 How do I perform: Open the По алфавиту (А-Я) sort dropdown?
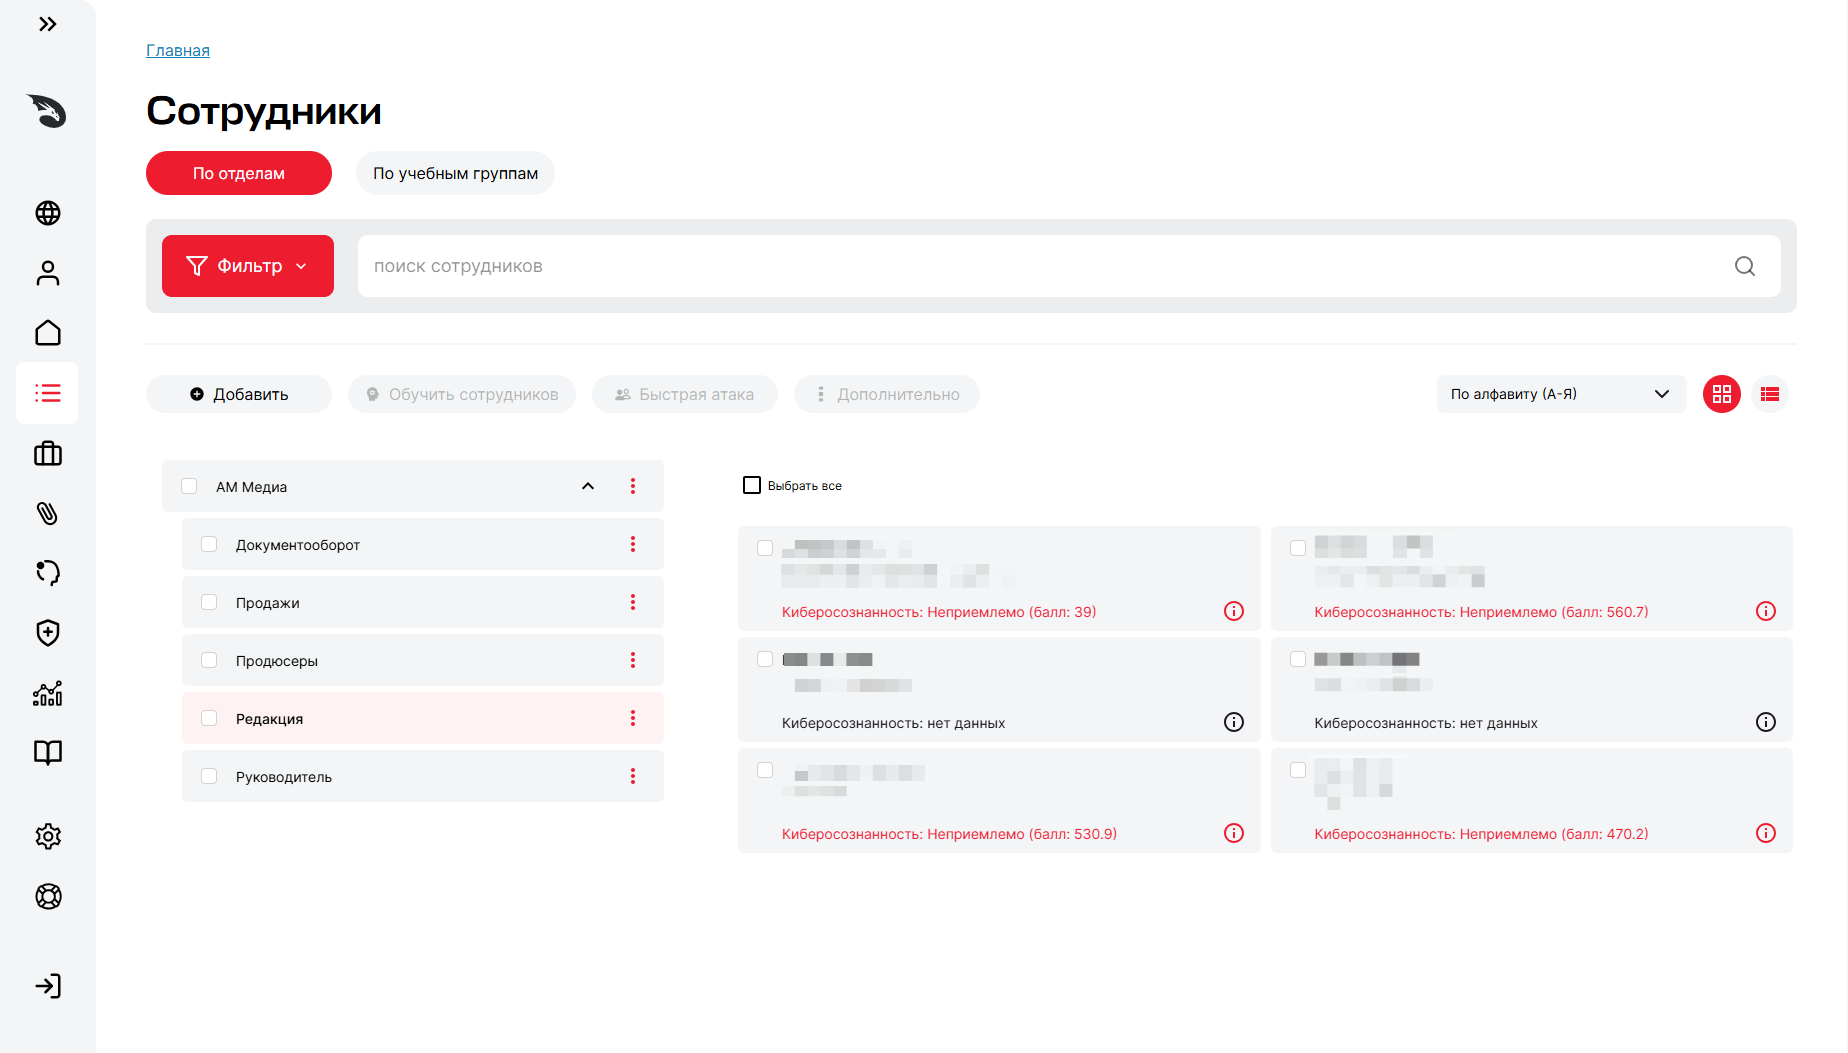(1561, 394)
